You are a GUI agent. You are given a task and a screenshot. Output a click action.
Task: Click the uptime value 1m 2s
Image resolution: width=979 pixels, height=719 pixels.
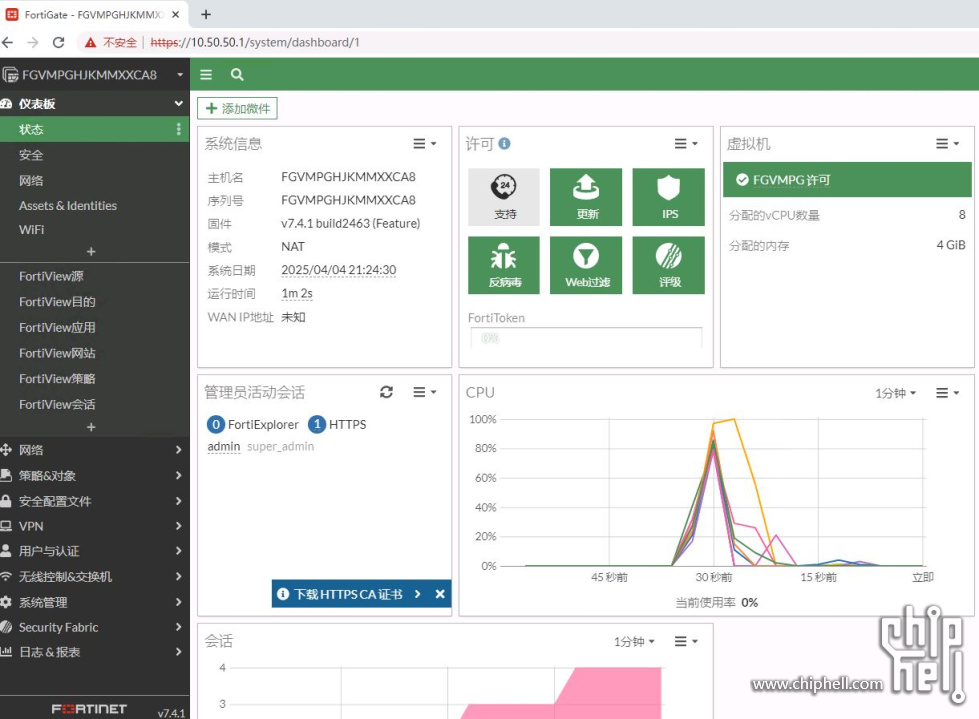(x=297, y=293)
